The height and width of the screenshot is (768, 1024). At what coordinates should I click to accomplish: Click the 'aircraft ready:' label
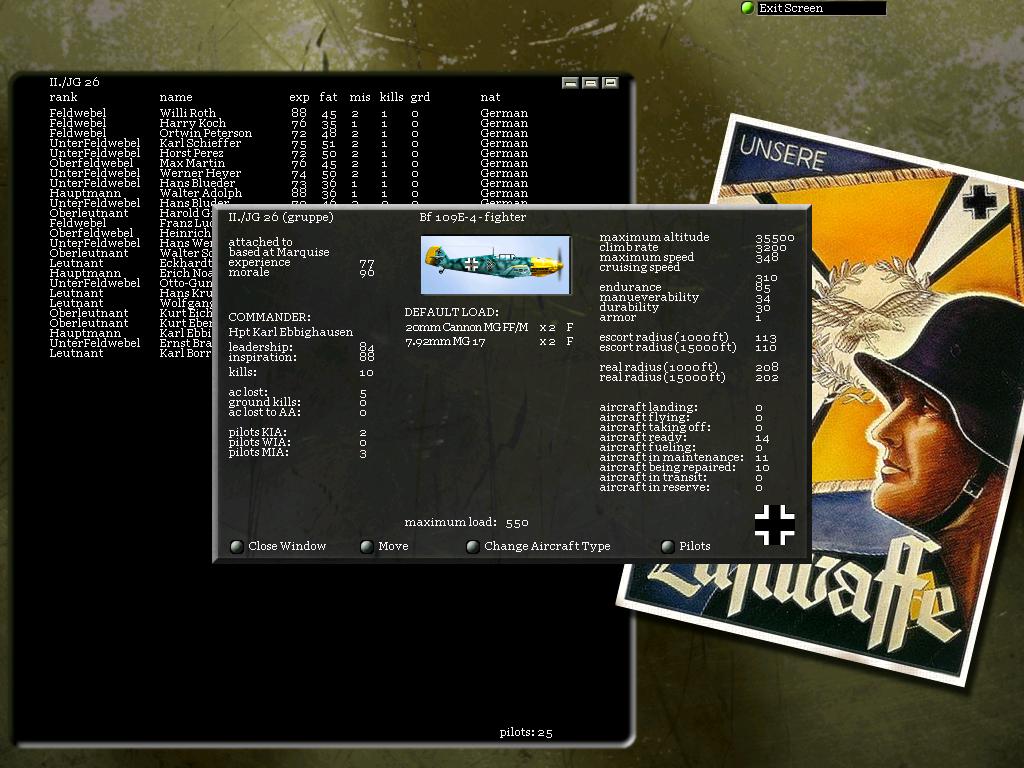tap(643, 438)
